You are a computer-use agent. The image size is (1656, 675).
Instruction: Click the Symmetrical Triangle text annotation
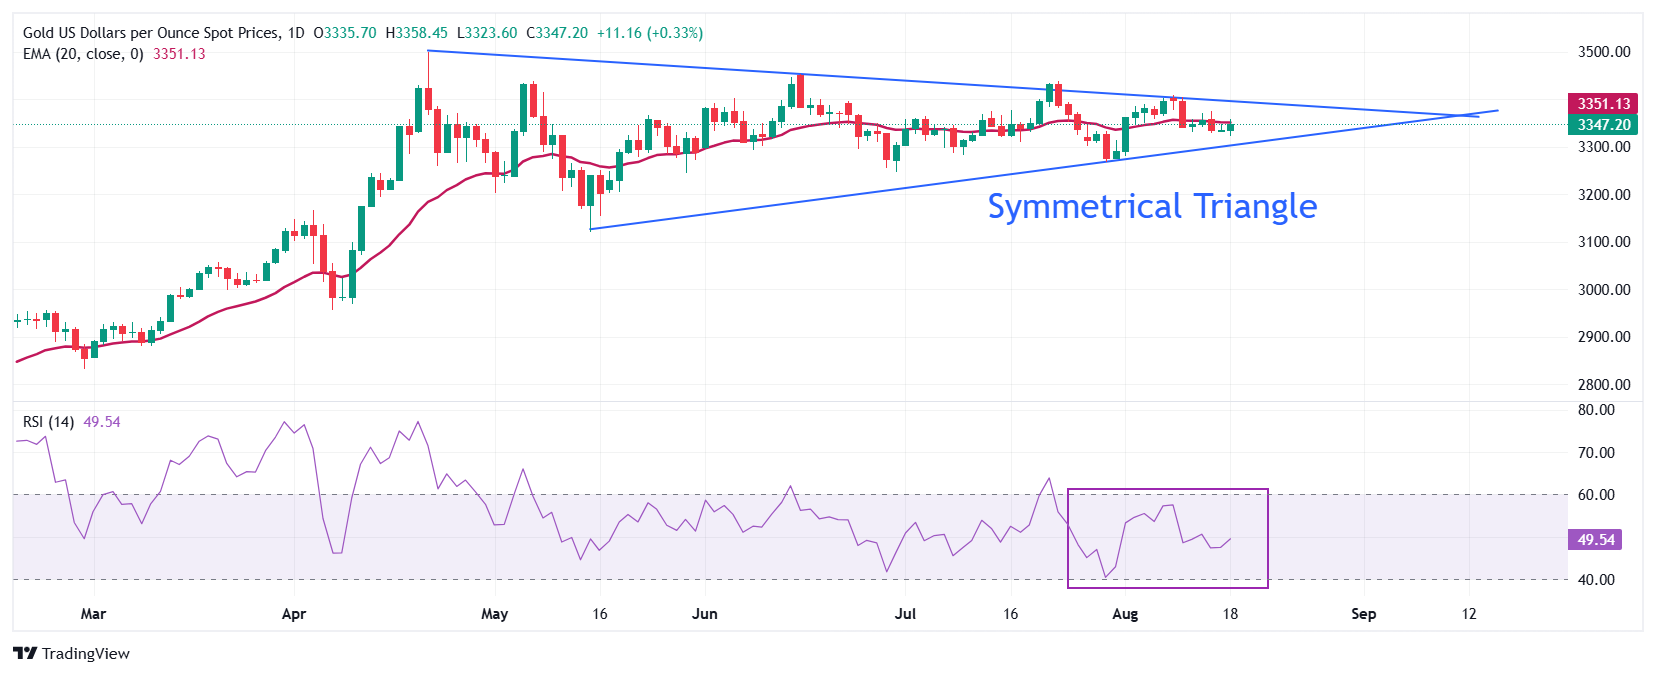click(x=1152, y=206)
